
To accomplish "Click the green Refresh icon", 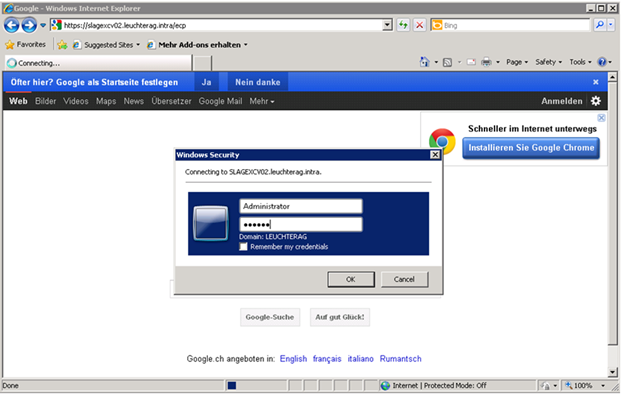I will 403,25.
